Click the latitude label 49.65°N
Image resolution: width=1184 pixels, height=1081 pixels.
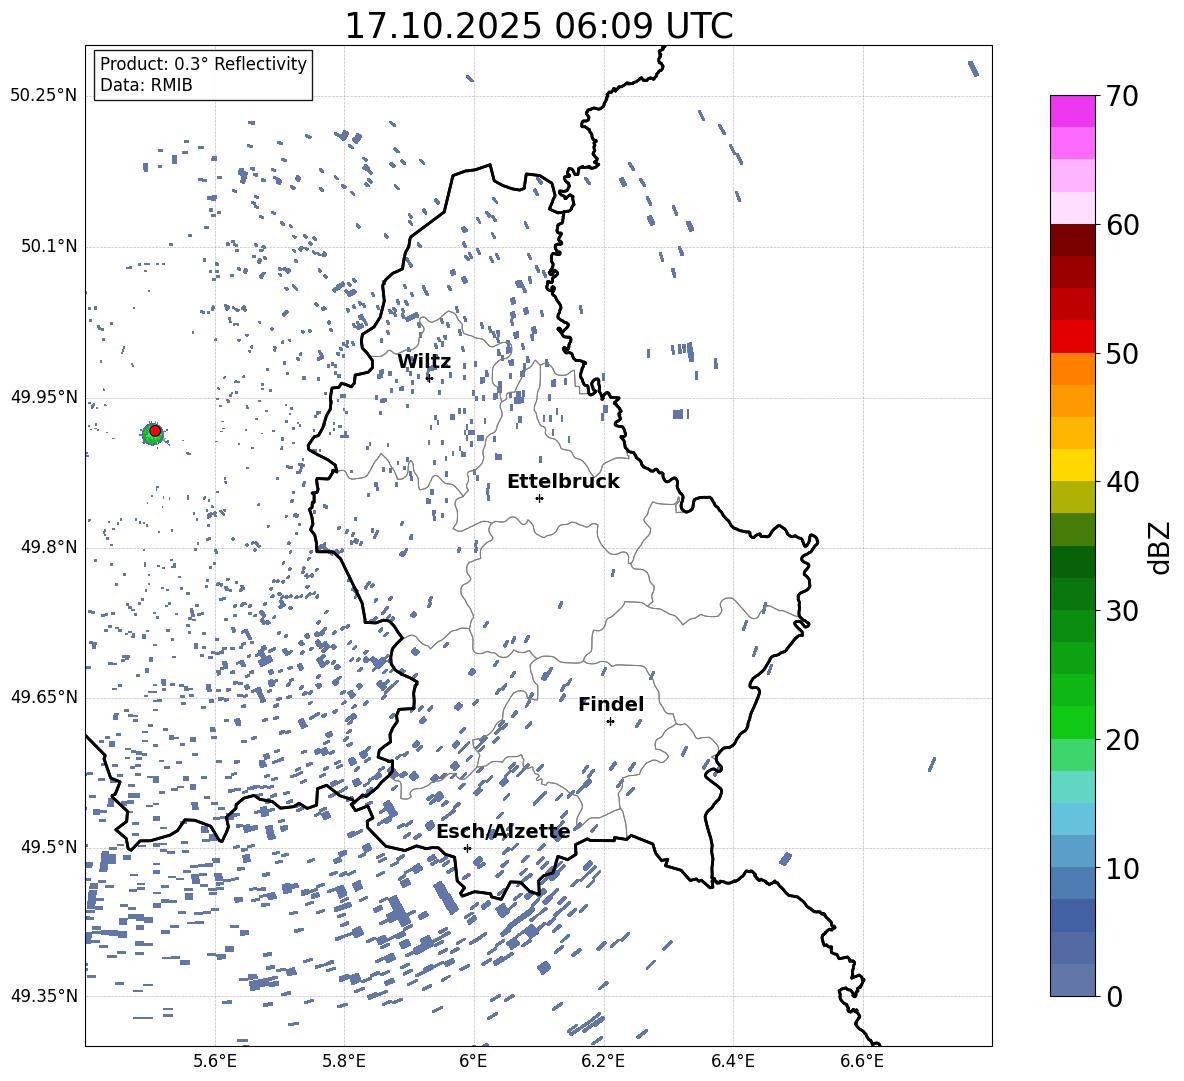[x=44, y=697]
